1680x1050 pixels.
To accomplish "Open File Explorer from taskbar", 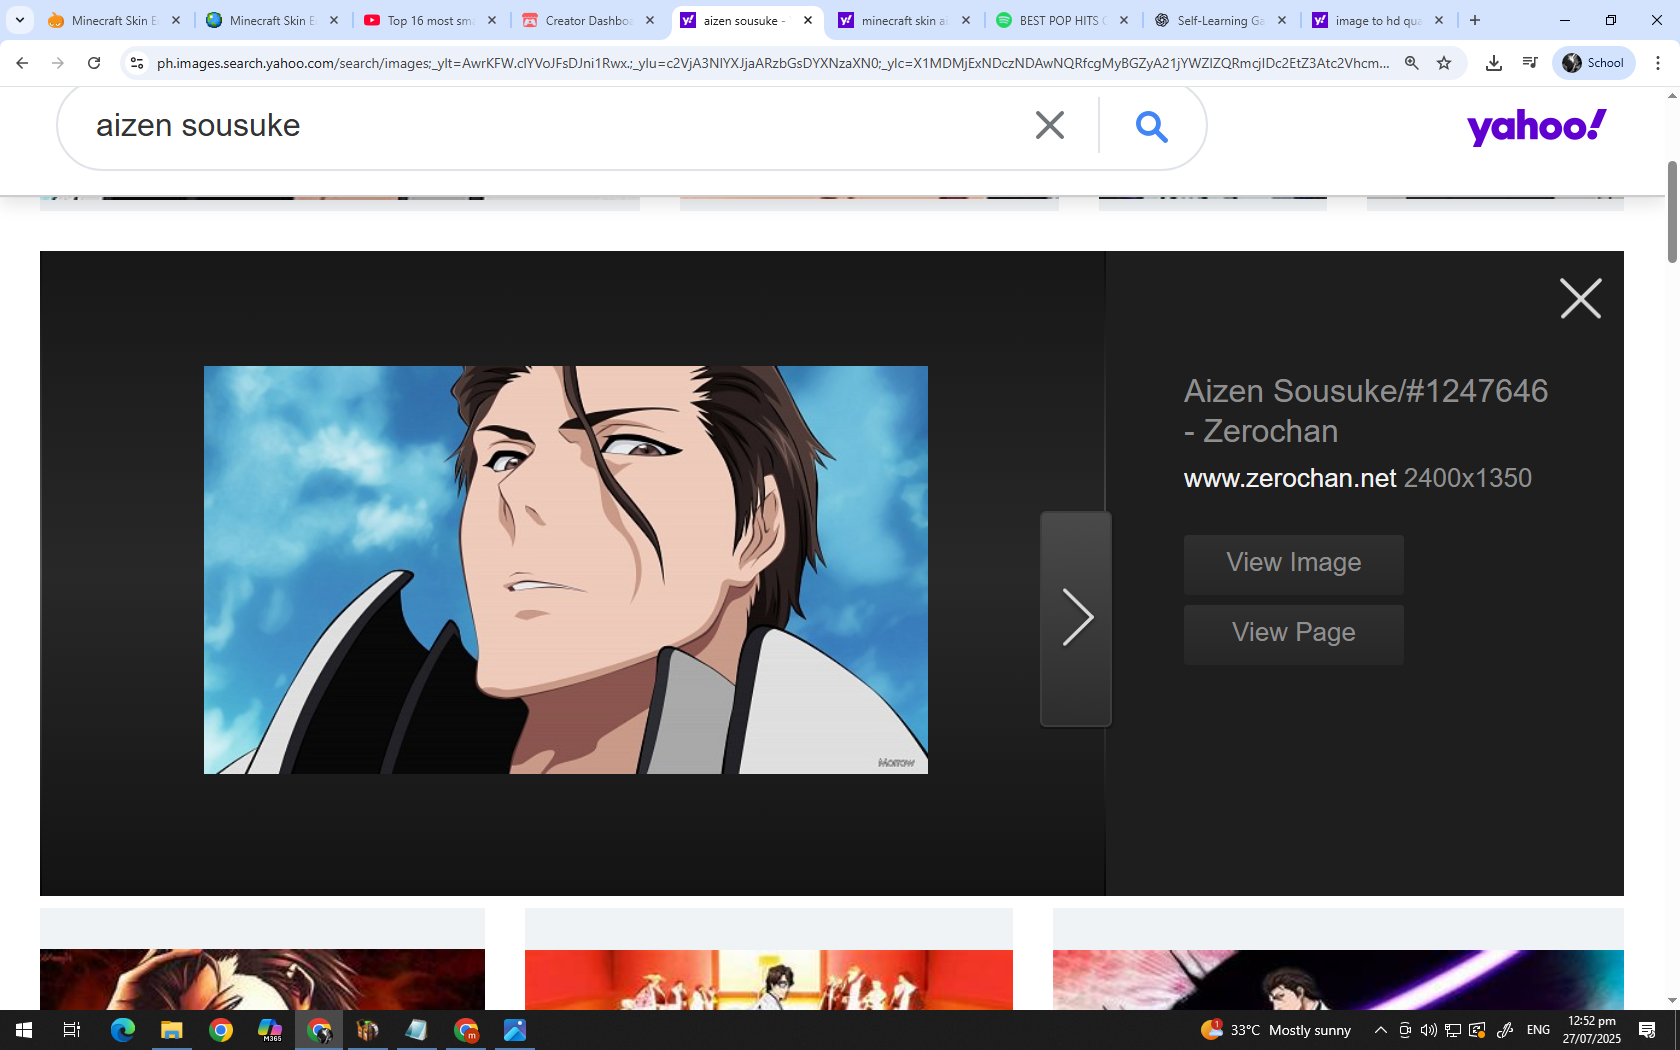I will [x=172, y=1030].
